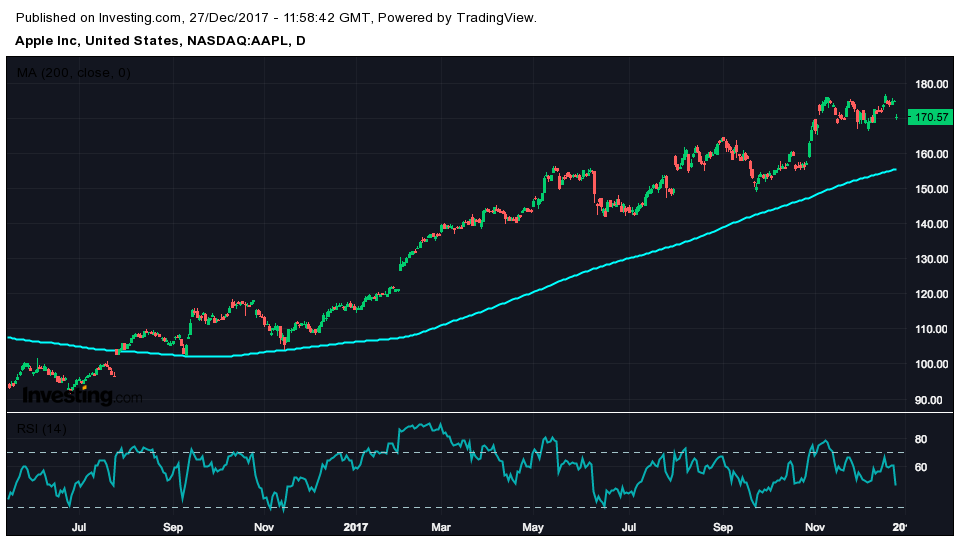Click the Nov 2016 time axis label

pos(264,527)
